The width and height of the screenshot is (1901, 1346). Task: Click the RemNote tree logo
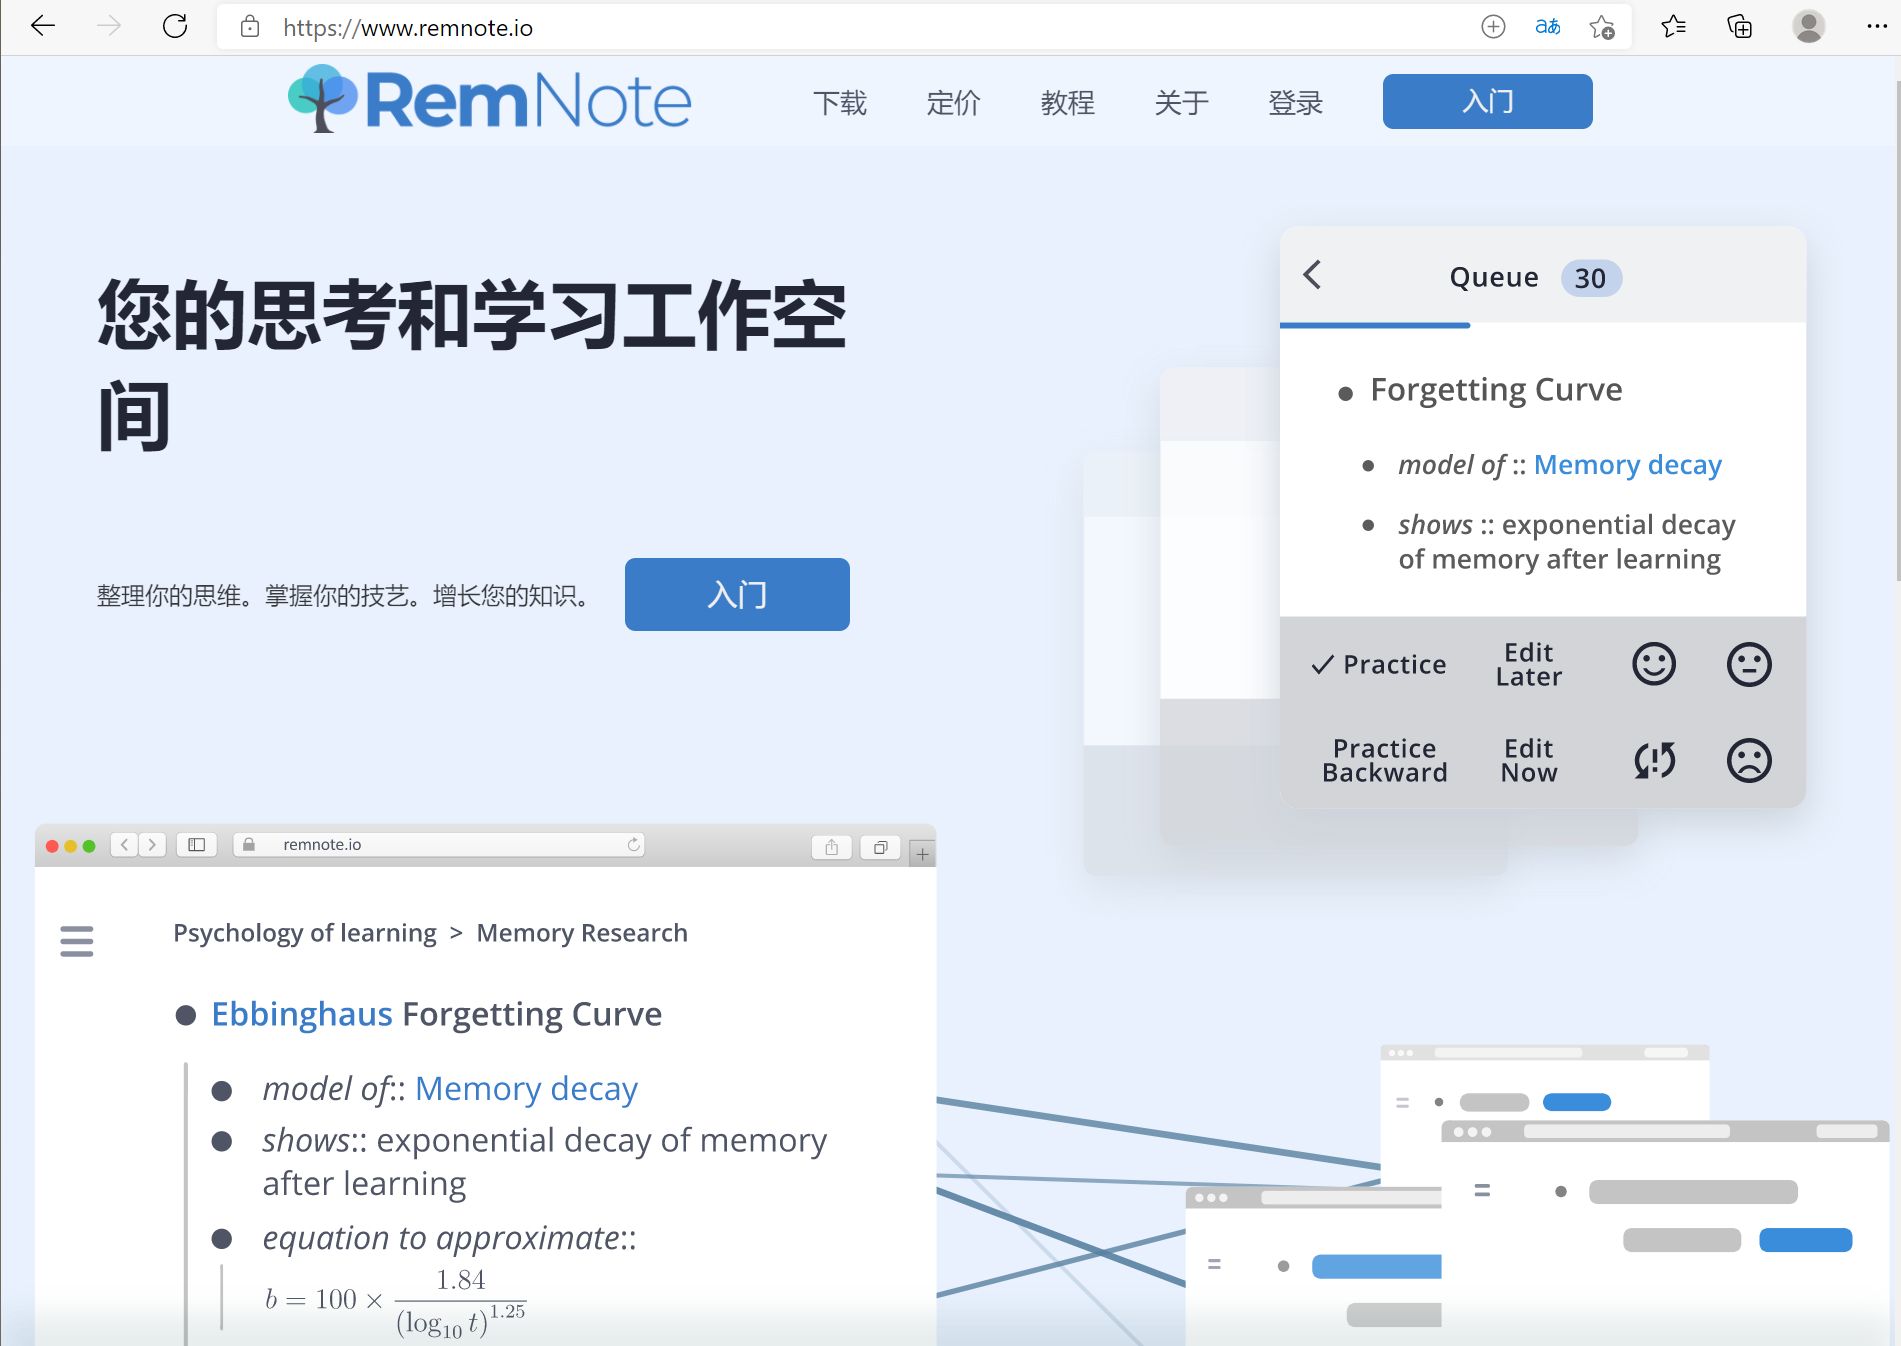pyautogui.click(x=322, y=99)
